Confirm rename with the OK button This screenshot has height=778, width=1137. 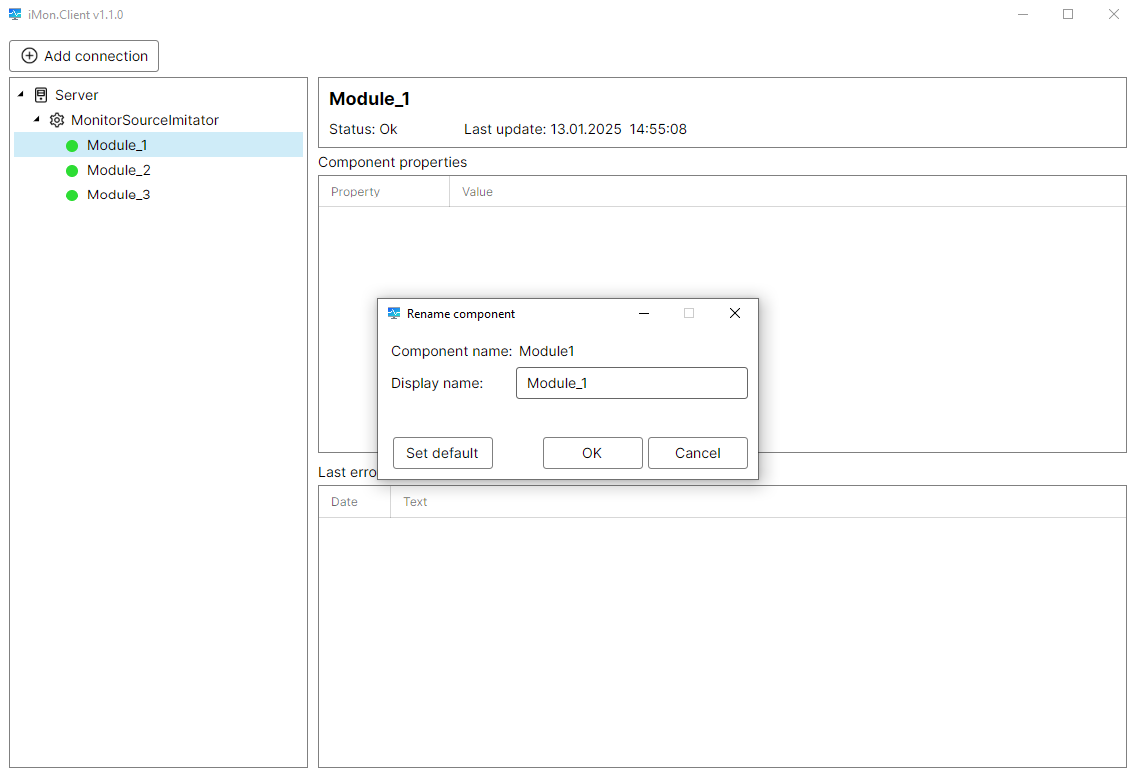592,453
